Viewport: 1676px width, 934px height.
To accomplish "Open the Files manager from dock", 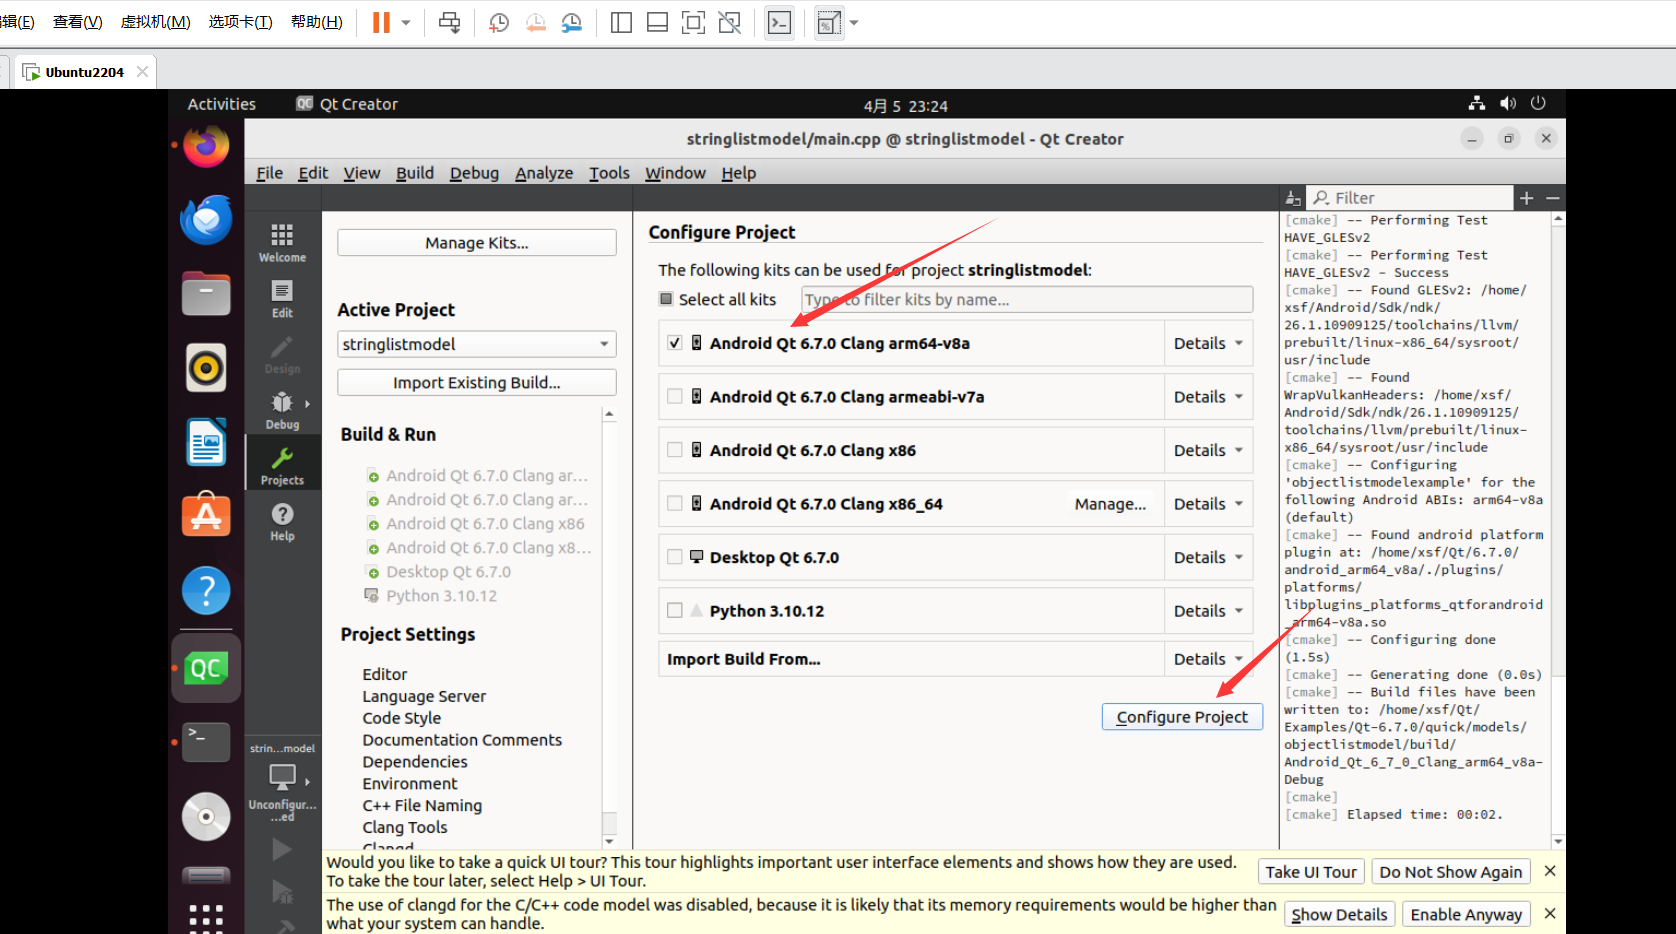I will (x=206, y=294).
